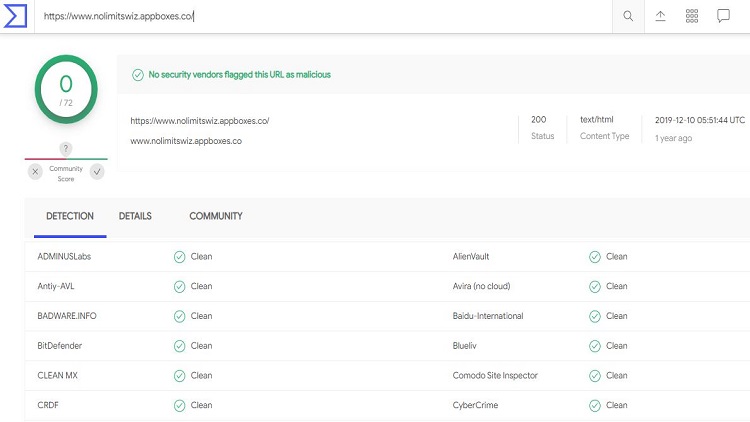Click the 0/72 detection score circle
750x422 pixels.
[x=66, y=88]
